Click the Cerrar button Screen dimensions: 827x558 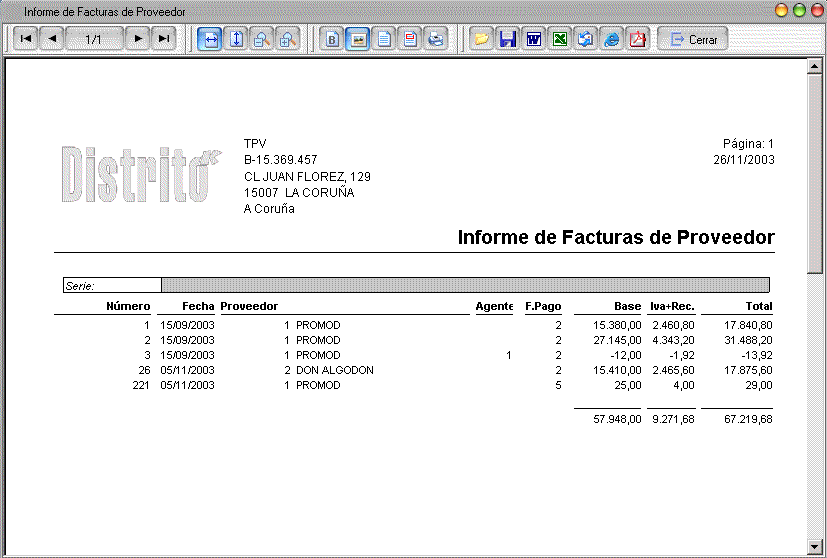(x=693, y=39)
